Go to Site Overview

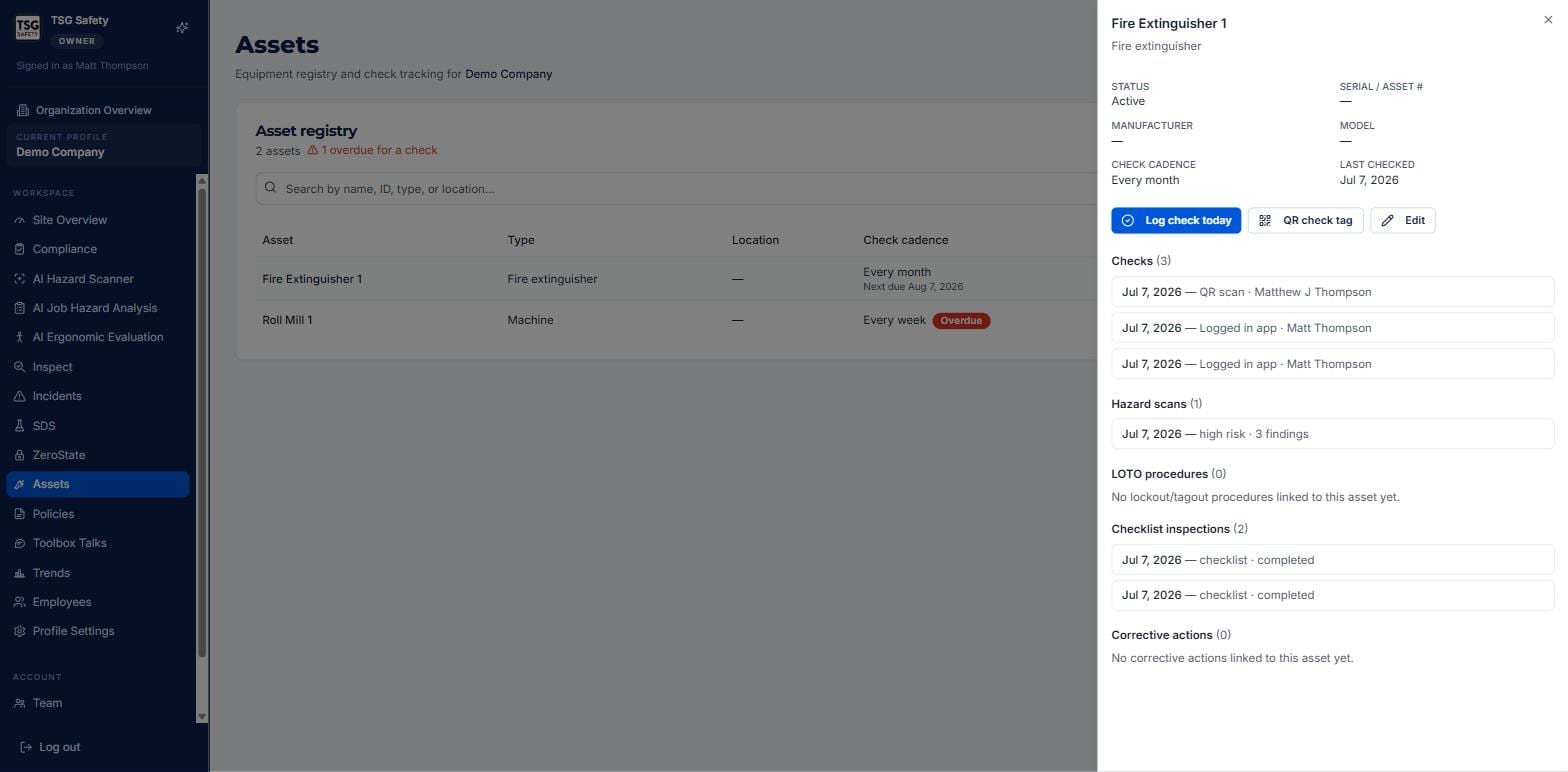click(98, 220)
